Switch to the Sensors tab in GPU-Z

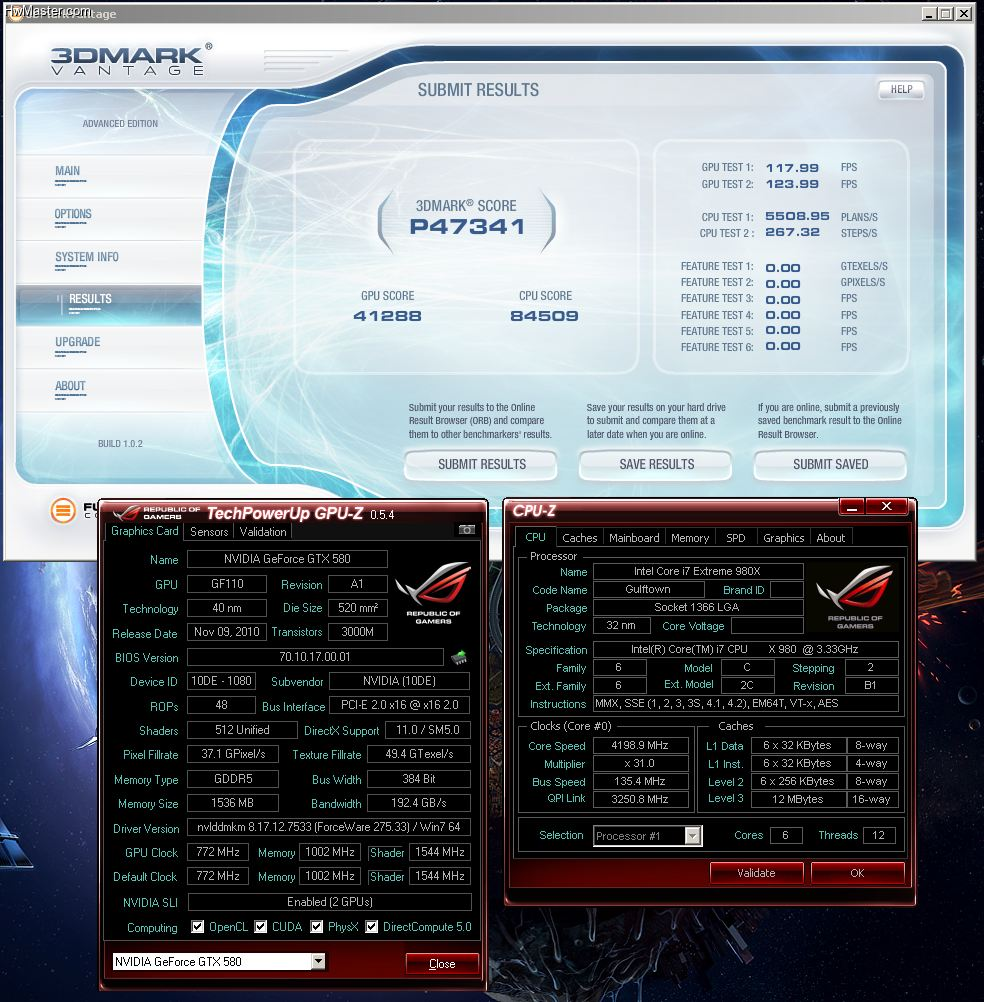(x=209, y=532)
